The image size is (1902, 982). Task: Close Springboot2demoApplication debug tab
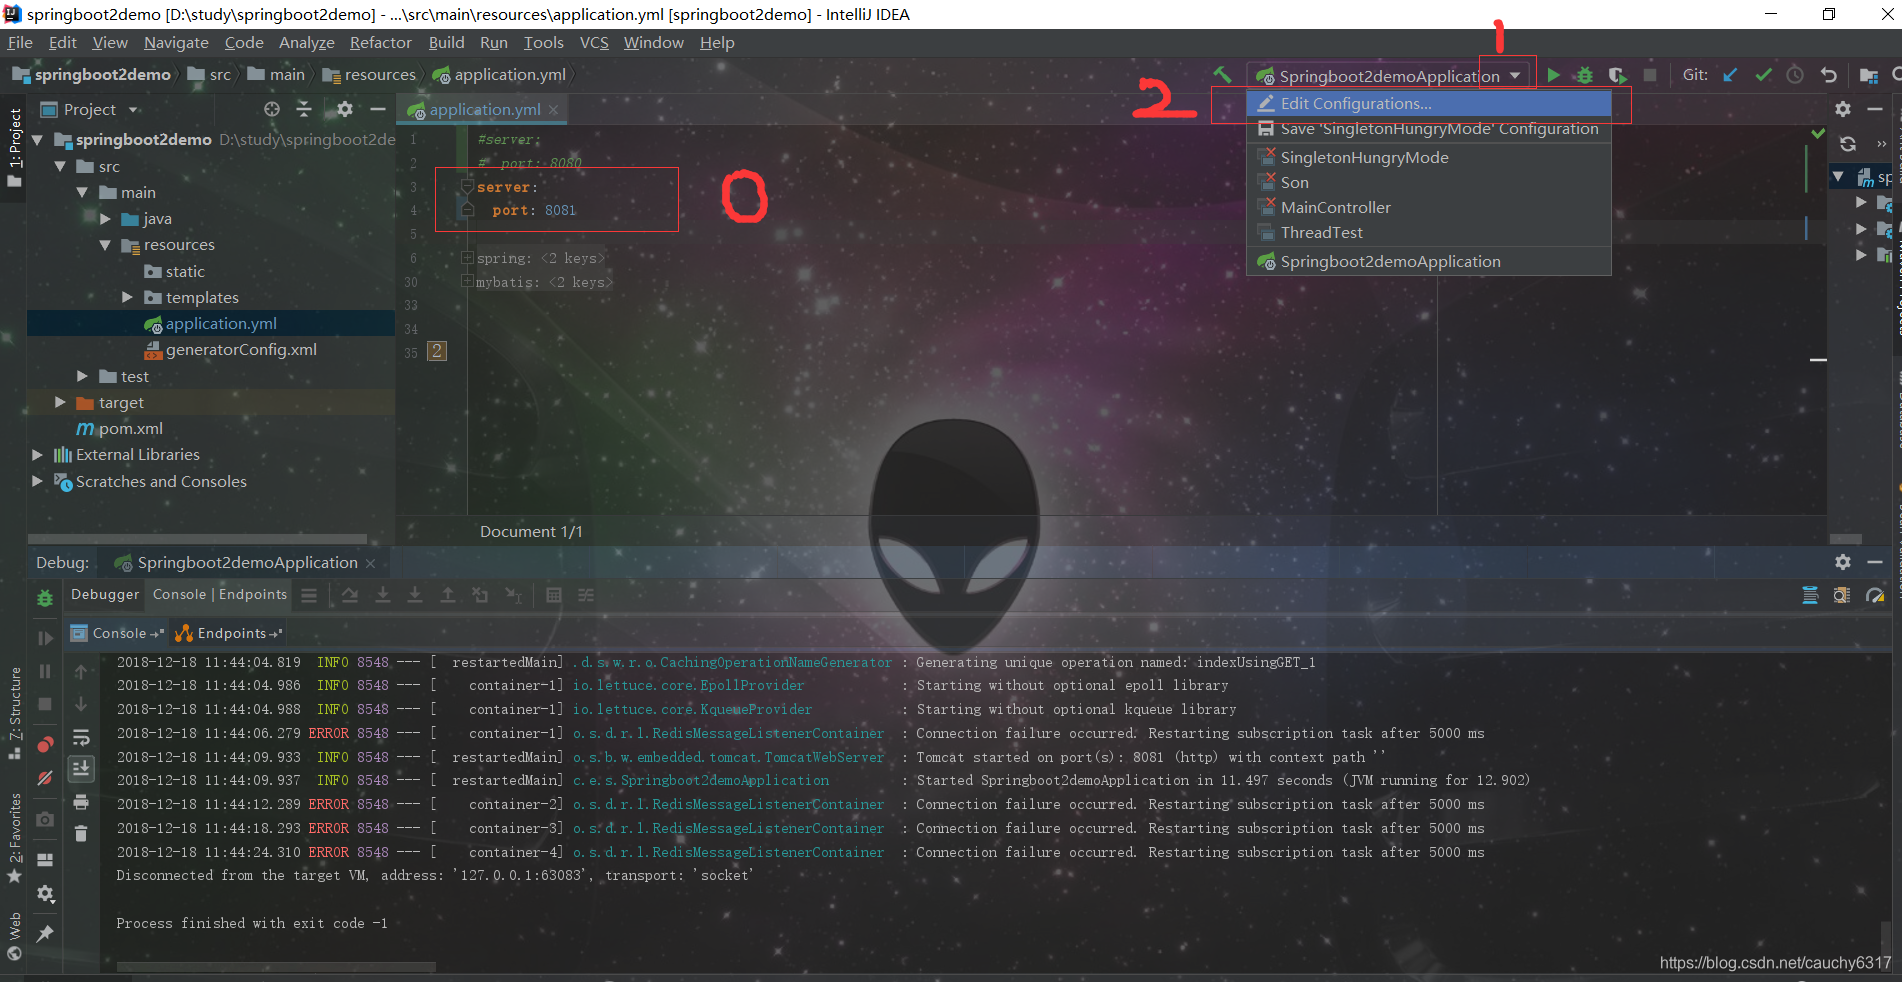pyautogui.click(x=370, y=563)
